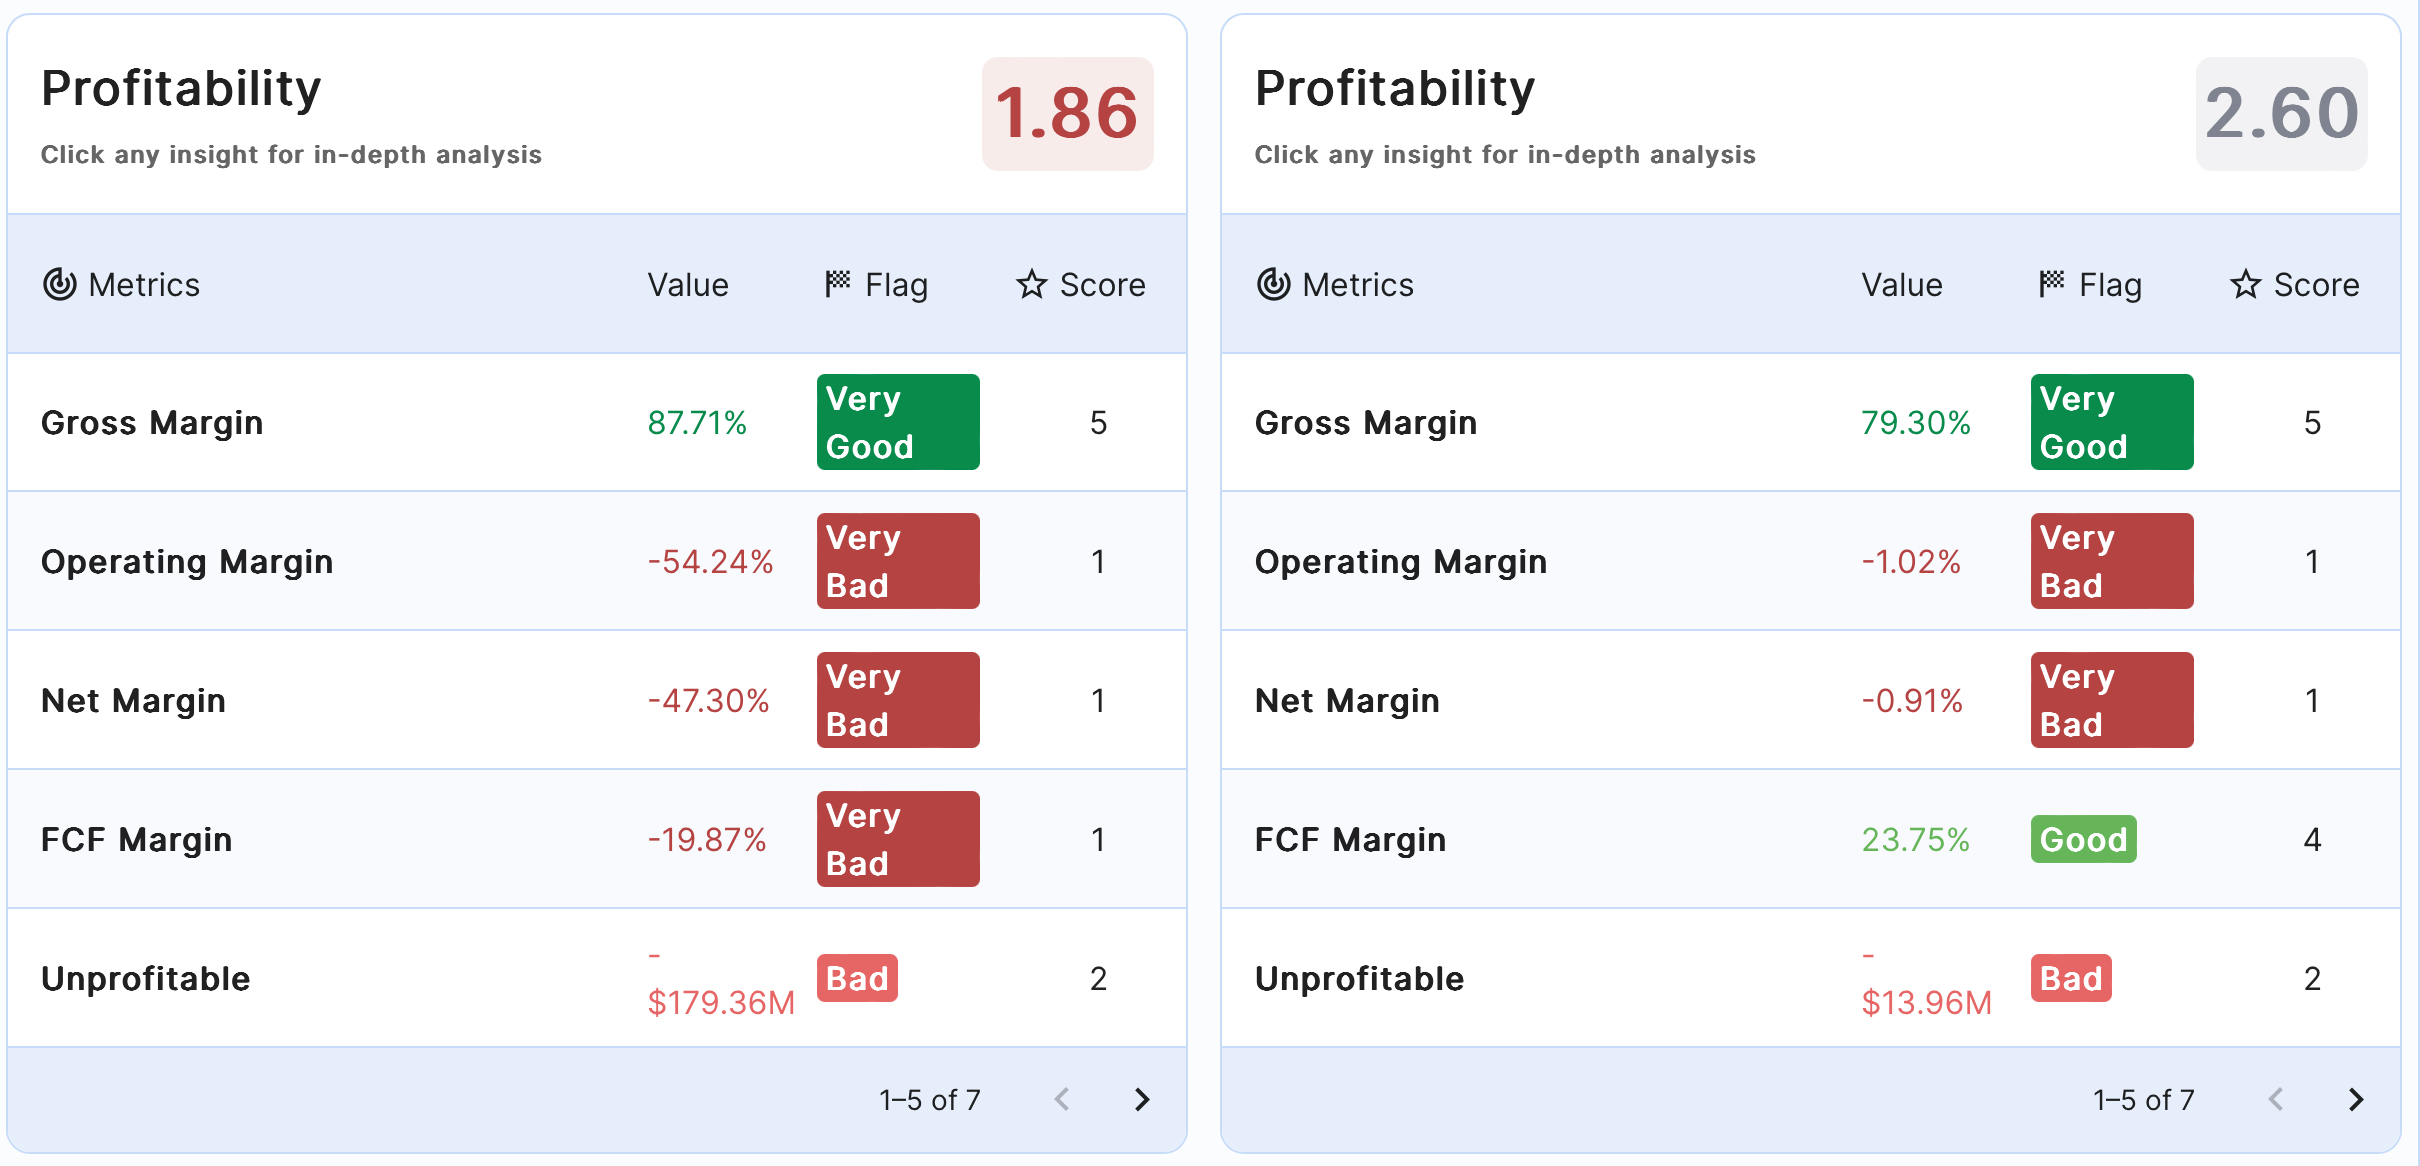Click the Metrics target icon in right panel
The image size is (2420, 1166).
click(1274, 285)
